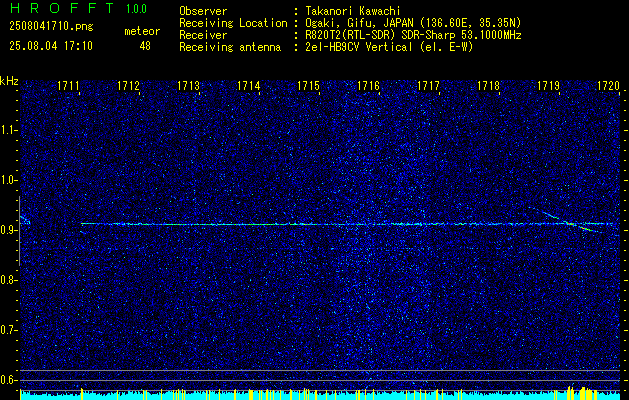Click the 1719 time marker
The width and height of the screenshot is (629, 400).
(x=548, y=85)
